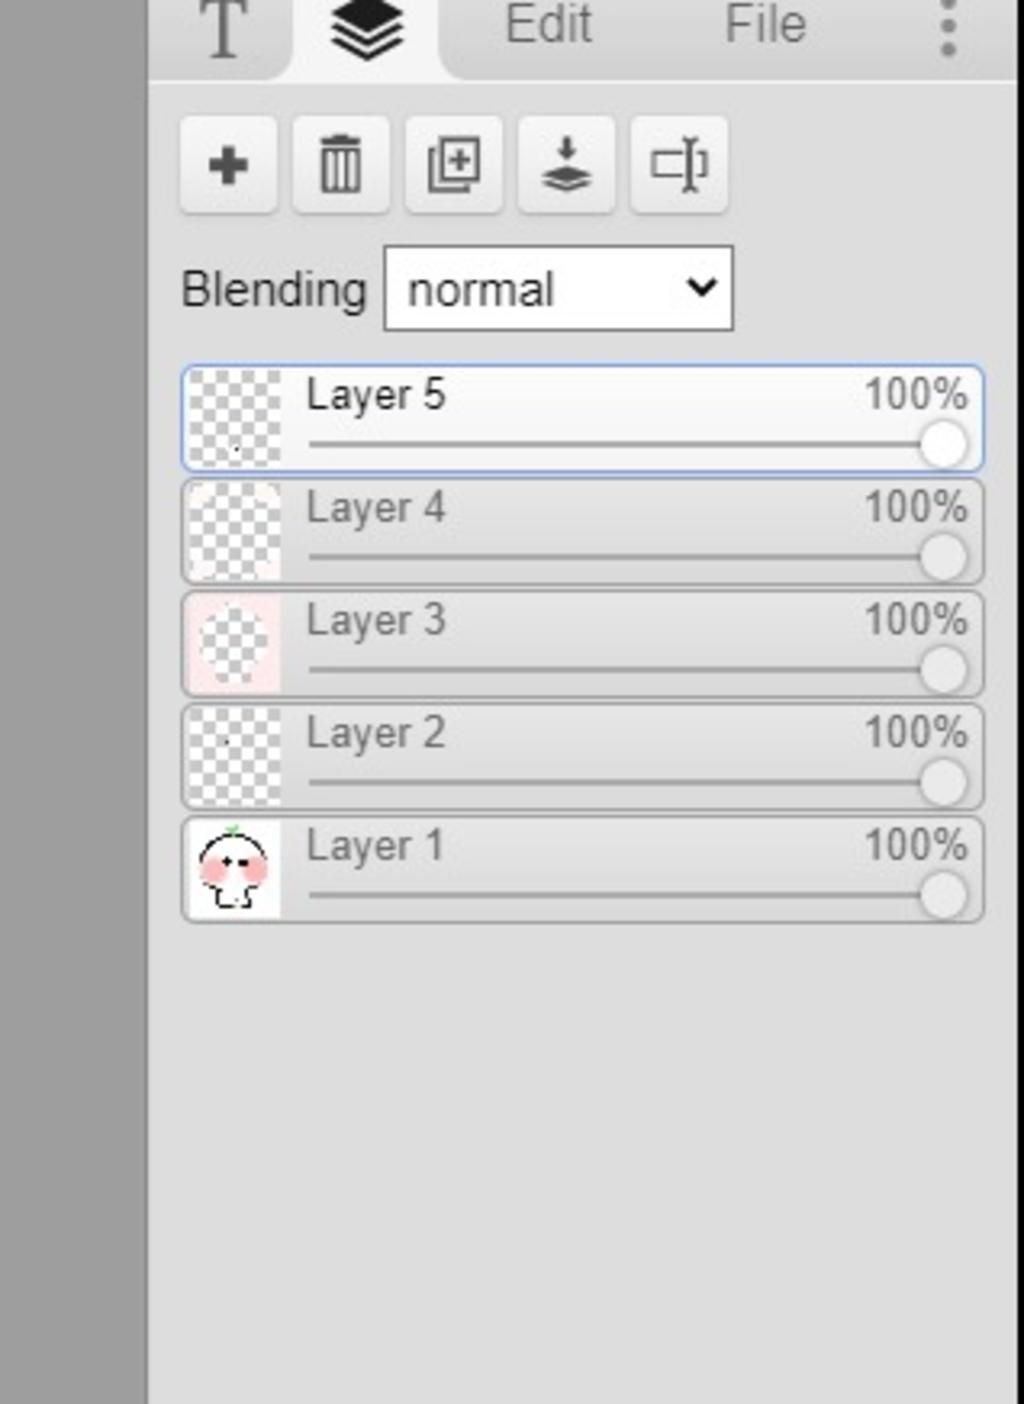Open the Layers tab icon

point(366,30)
